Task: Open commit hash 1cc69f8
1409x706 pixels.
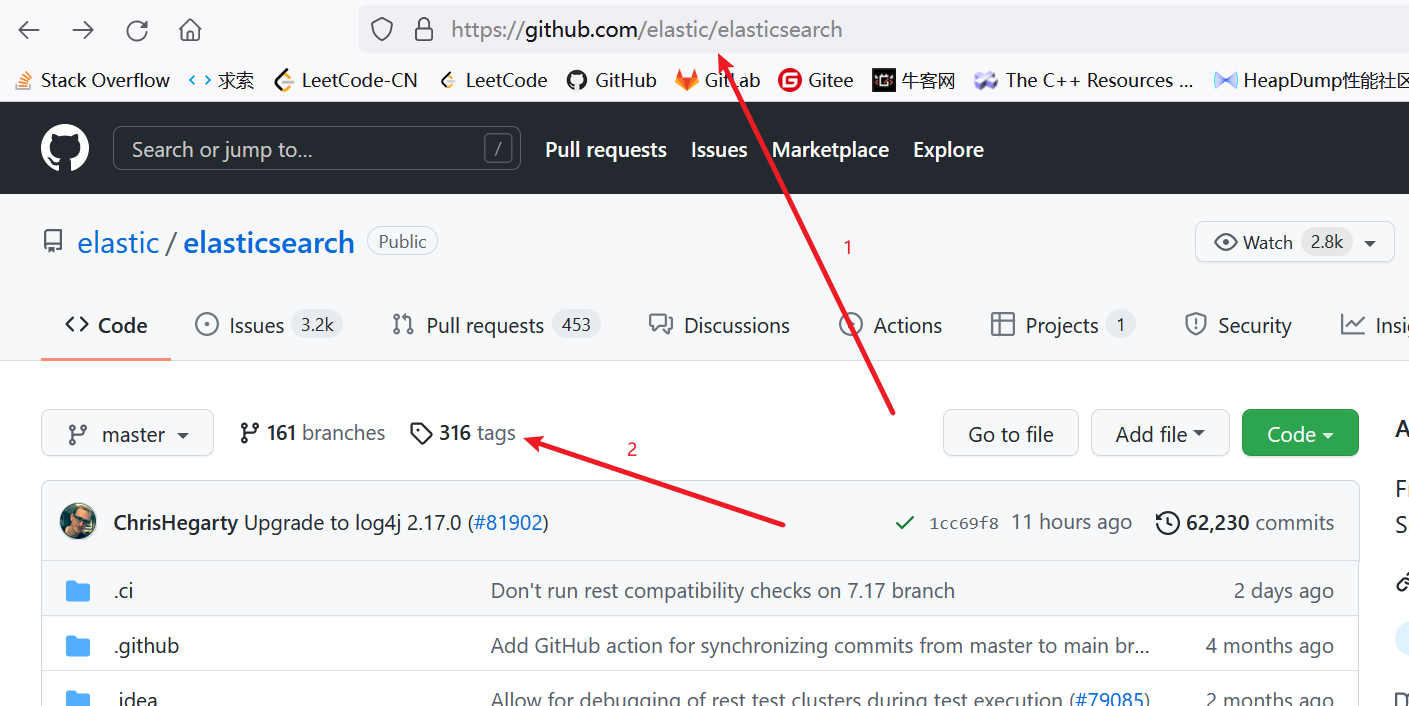Action: click(964, 523)
